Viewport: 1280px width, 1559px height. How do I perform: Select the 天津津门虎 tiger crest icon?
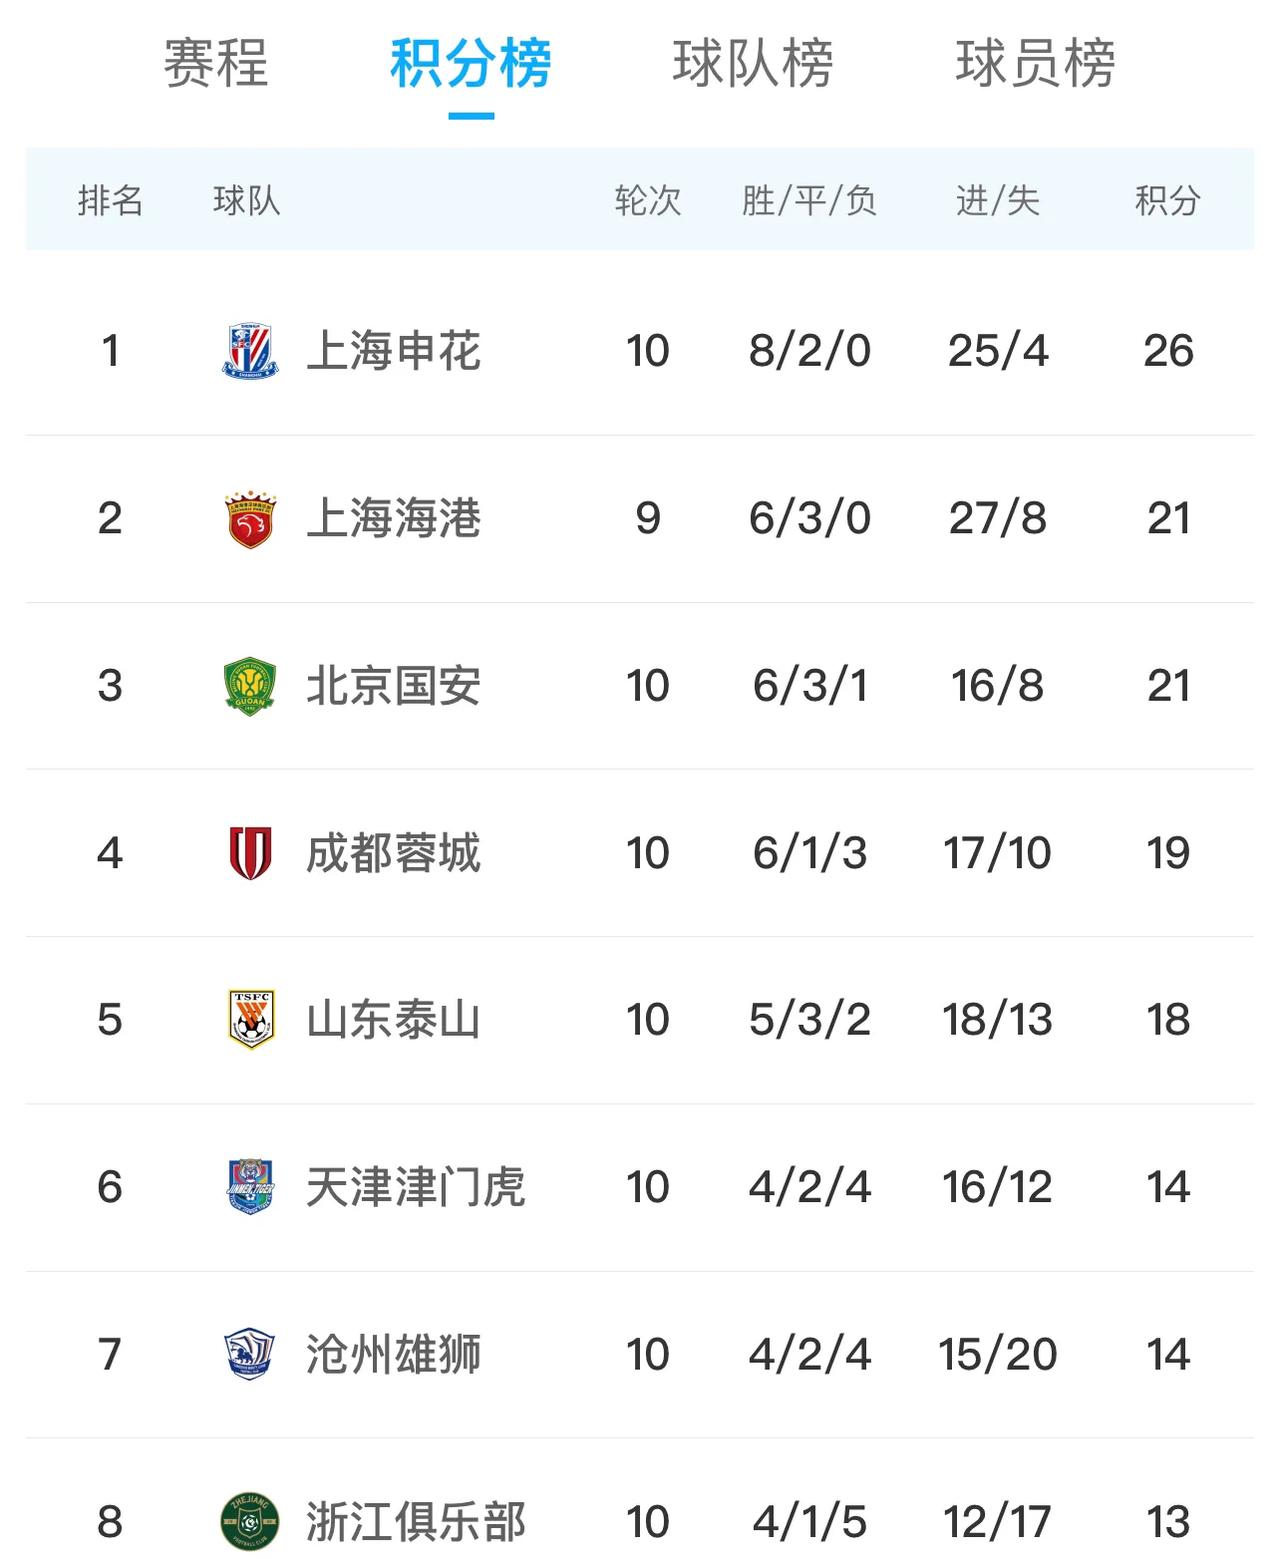250,1186
